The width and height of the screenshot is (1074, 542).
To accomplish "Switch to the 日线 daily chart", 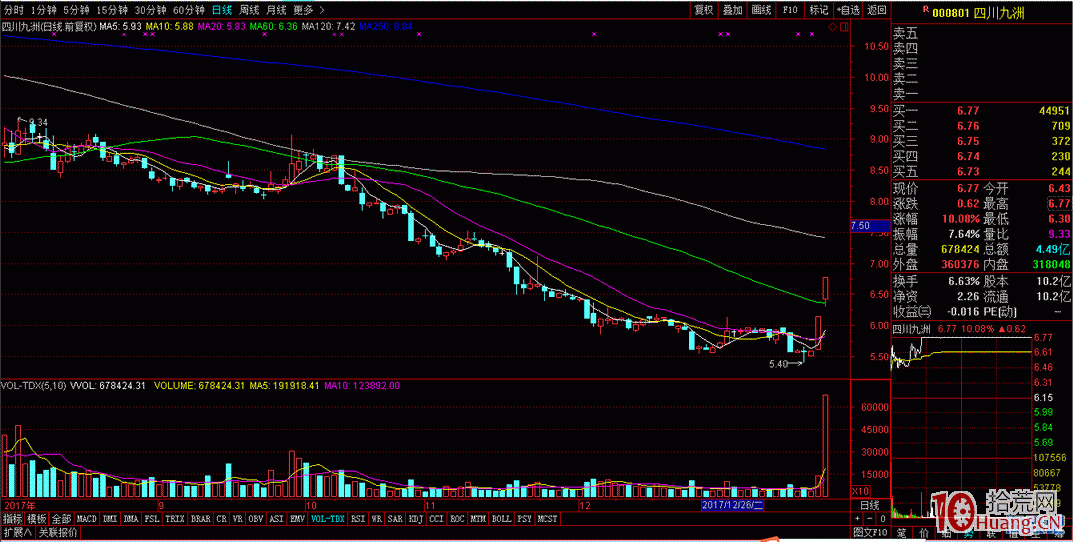I will click(221, 10).
